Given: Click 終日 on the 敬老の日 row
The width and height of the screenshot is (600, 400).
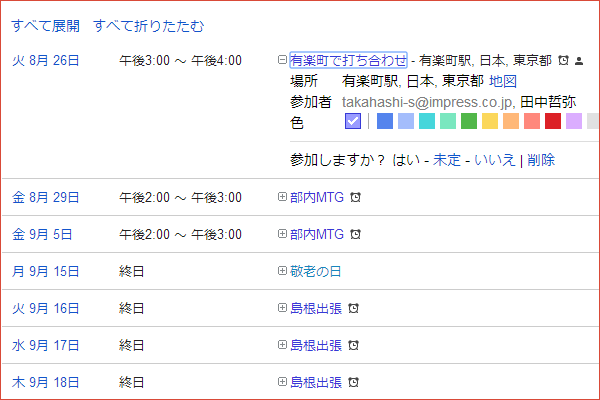Looking at the screenshot, I should [x=131, y=271].
